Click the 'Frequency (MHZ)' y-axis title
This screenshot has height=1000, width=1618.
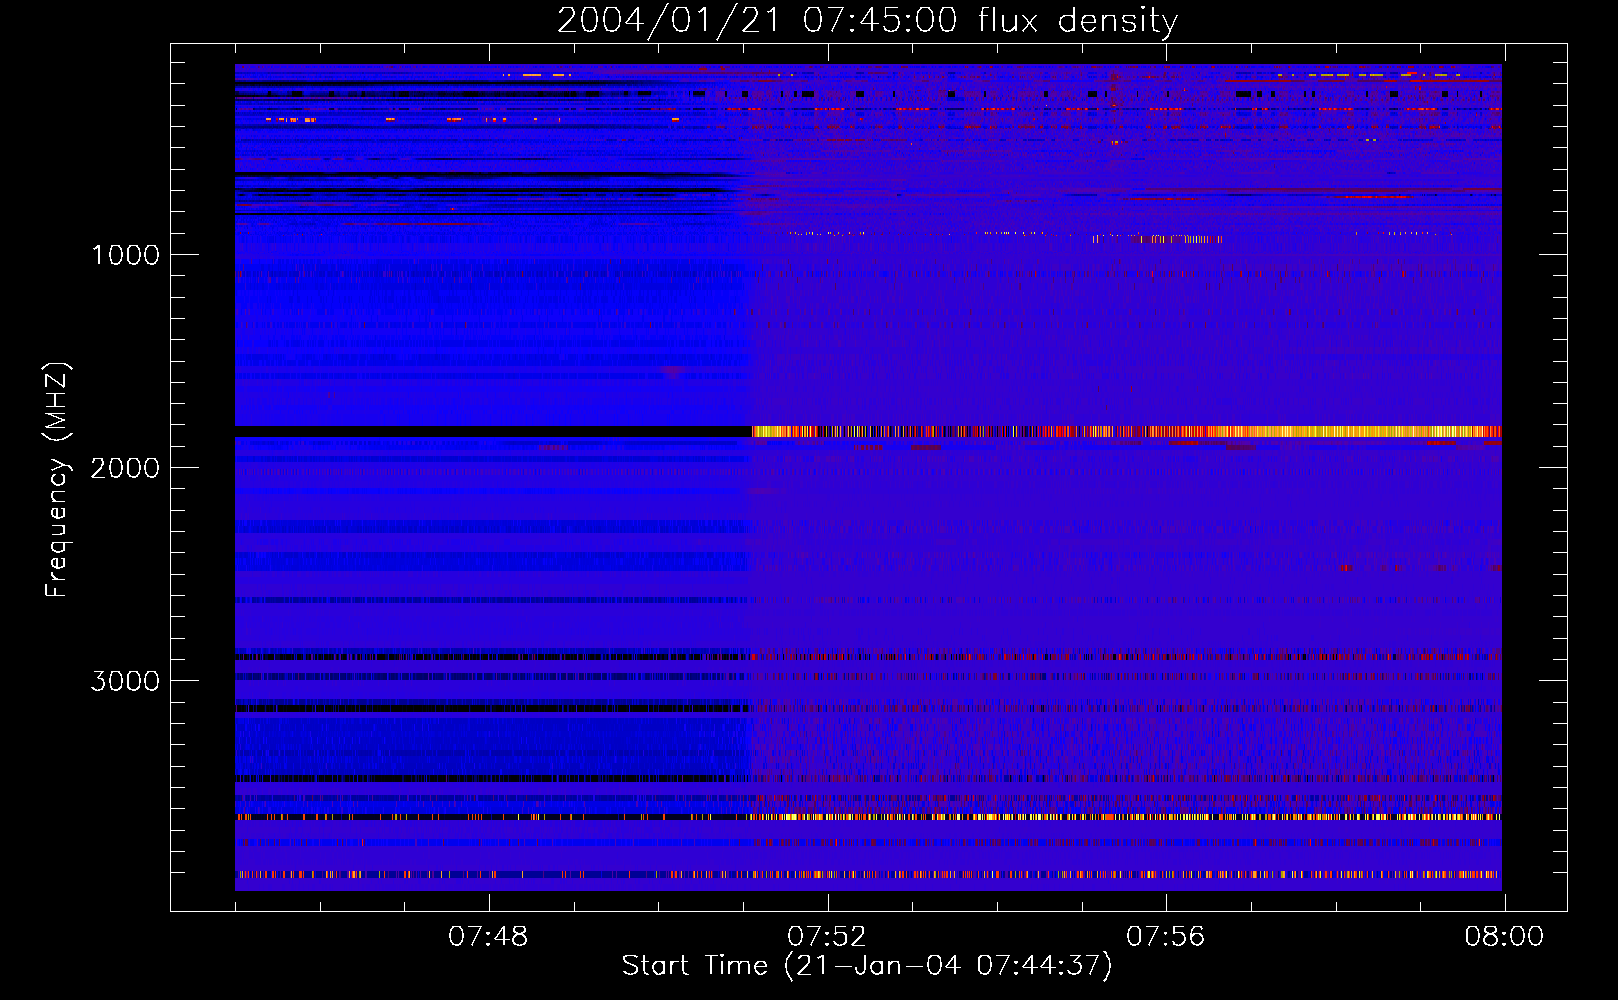(x=57, y=480)
